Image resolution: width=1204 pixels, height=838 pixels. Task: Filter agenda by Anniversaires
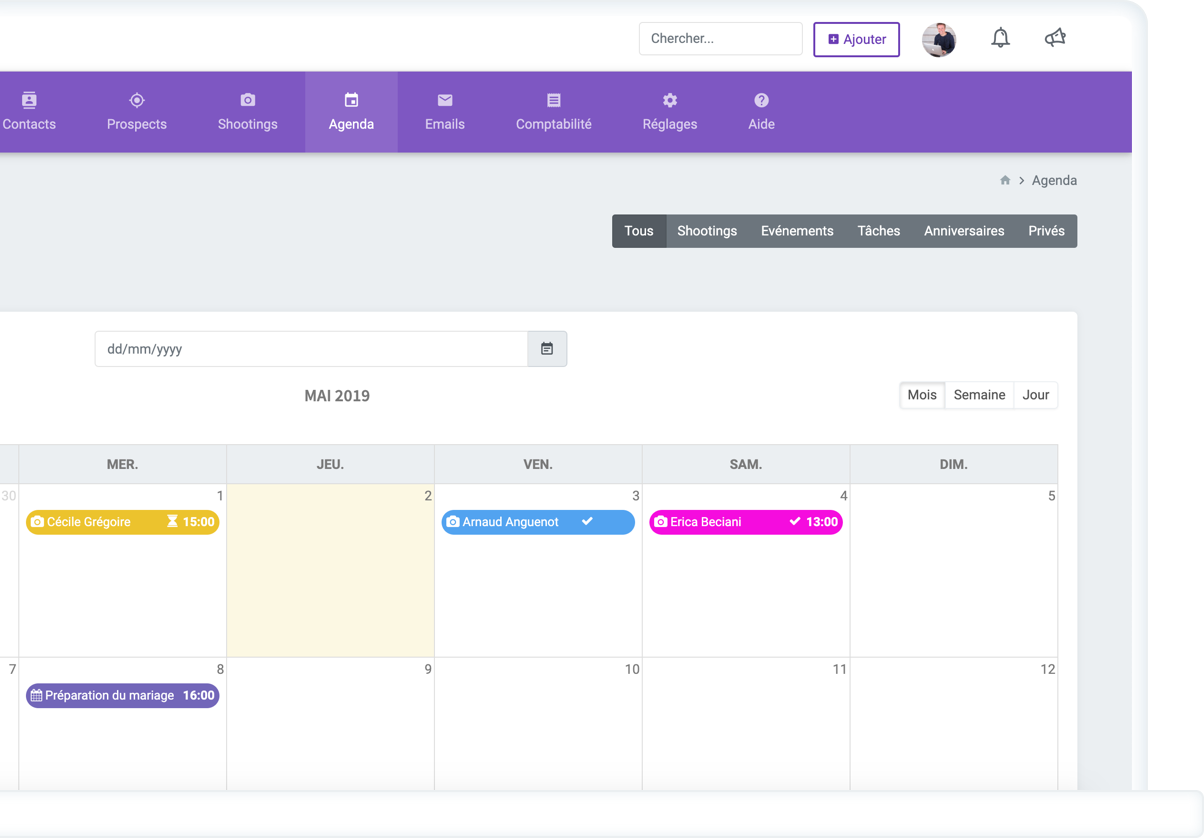click(963, 231)
